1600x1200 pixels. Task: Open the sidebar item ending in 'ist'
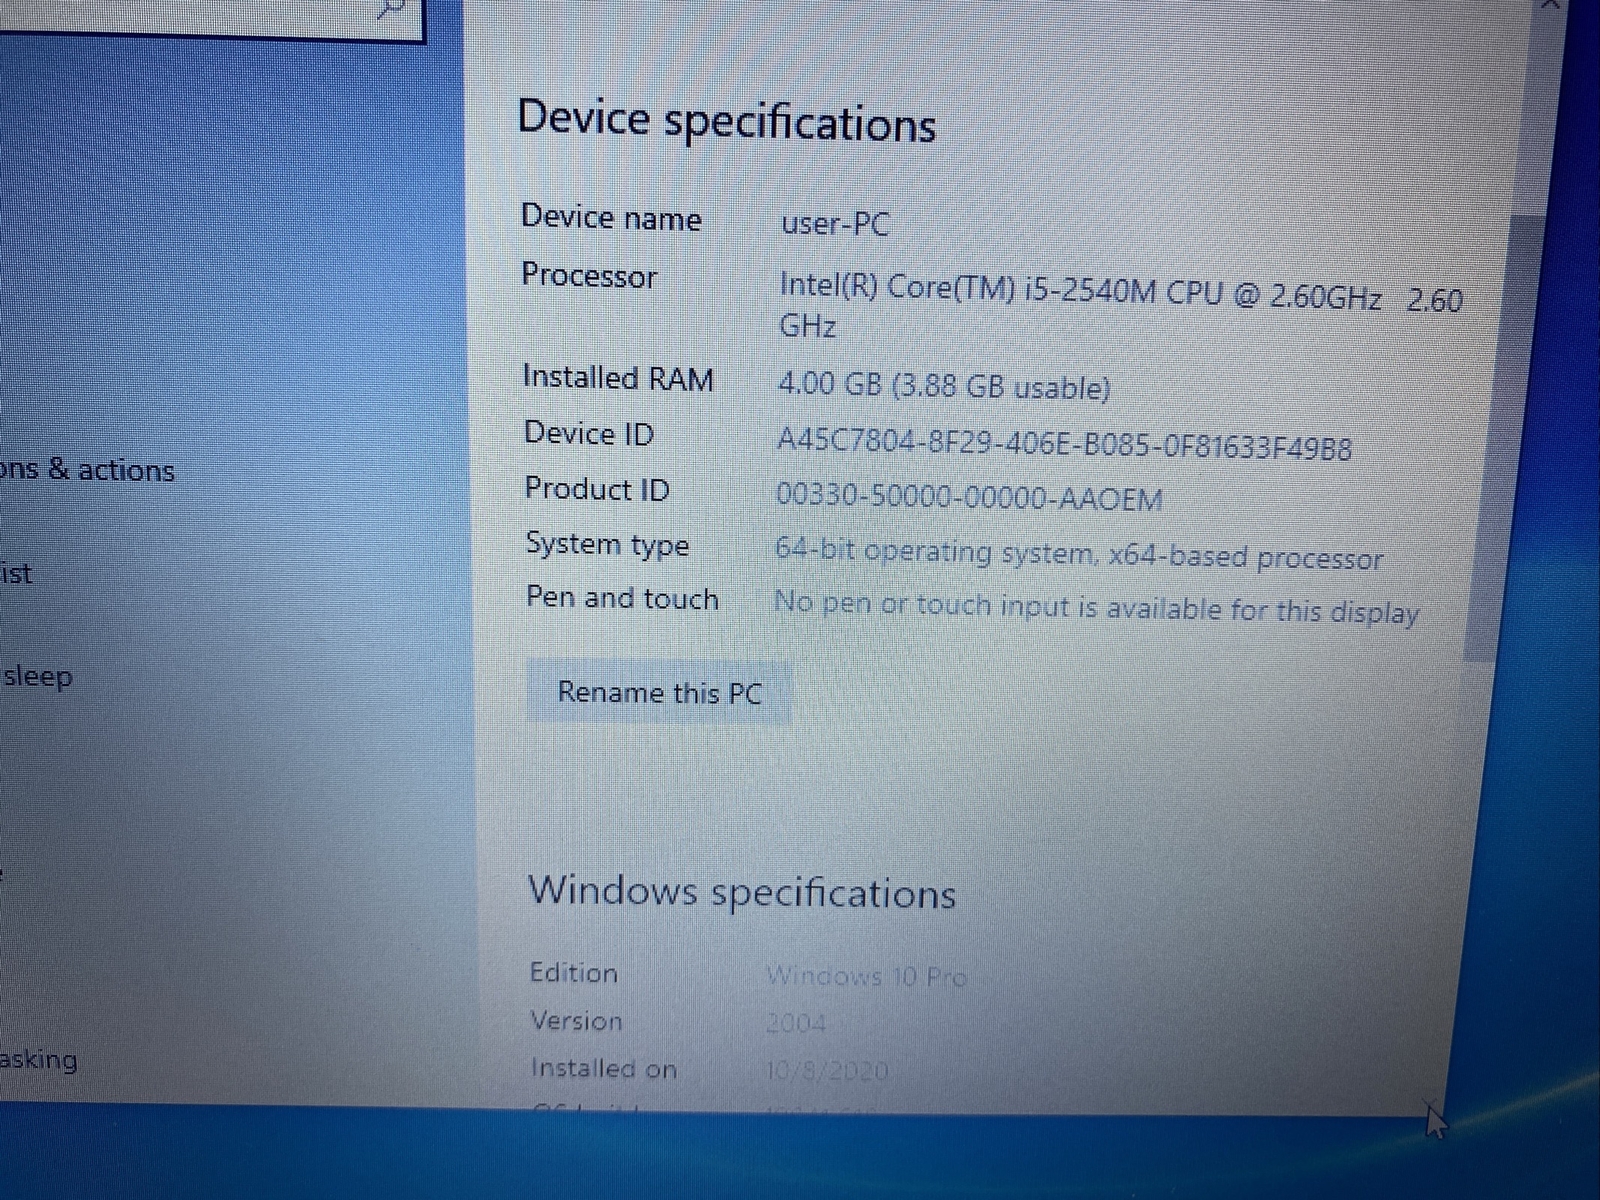(16, 573)
